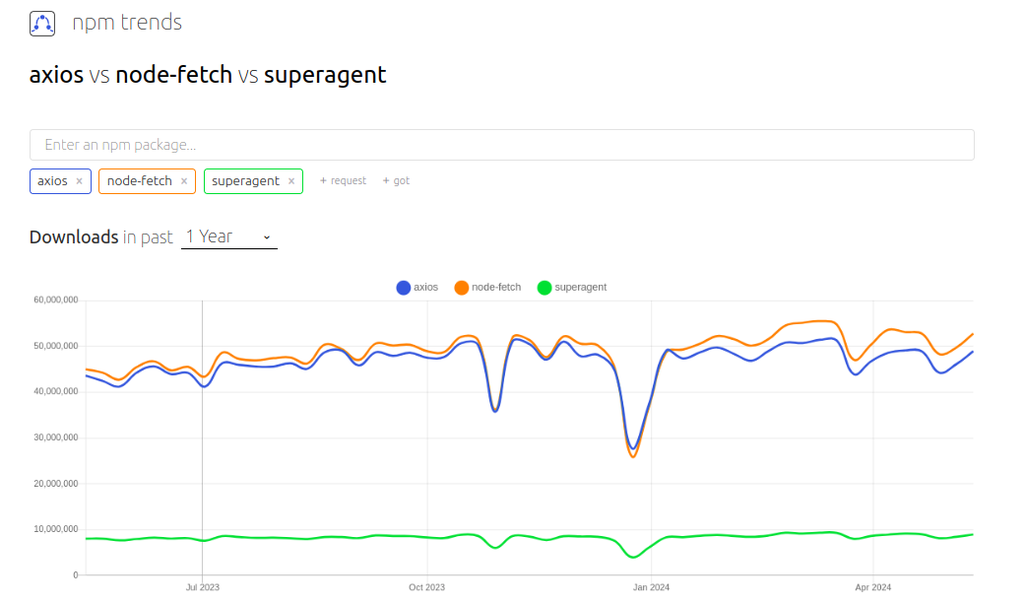Click the axios tag label
This screenshot has width=1024, height=604.
coord(53,181)
